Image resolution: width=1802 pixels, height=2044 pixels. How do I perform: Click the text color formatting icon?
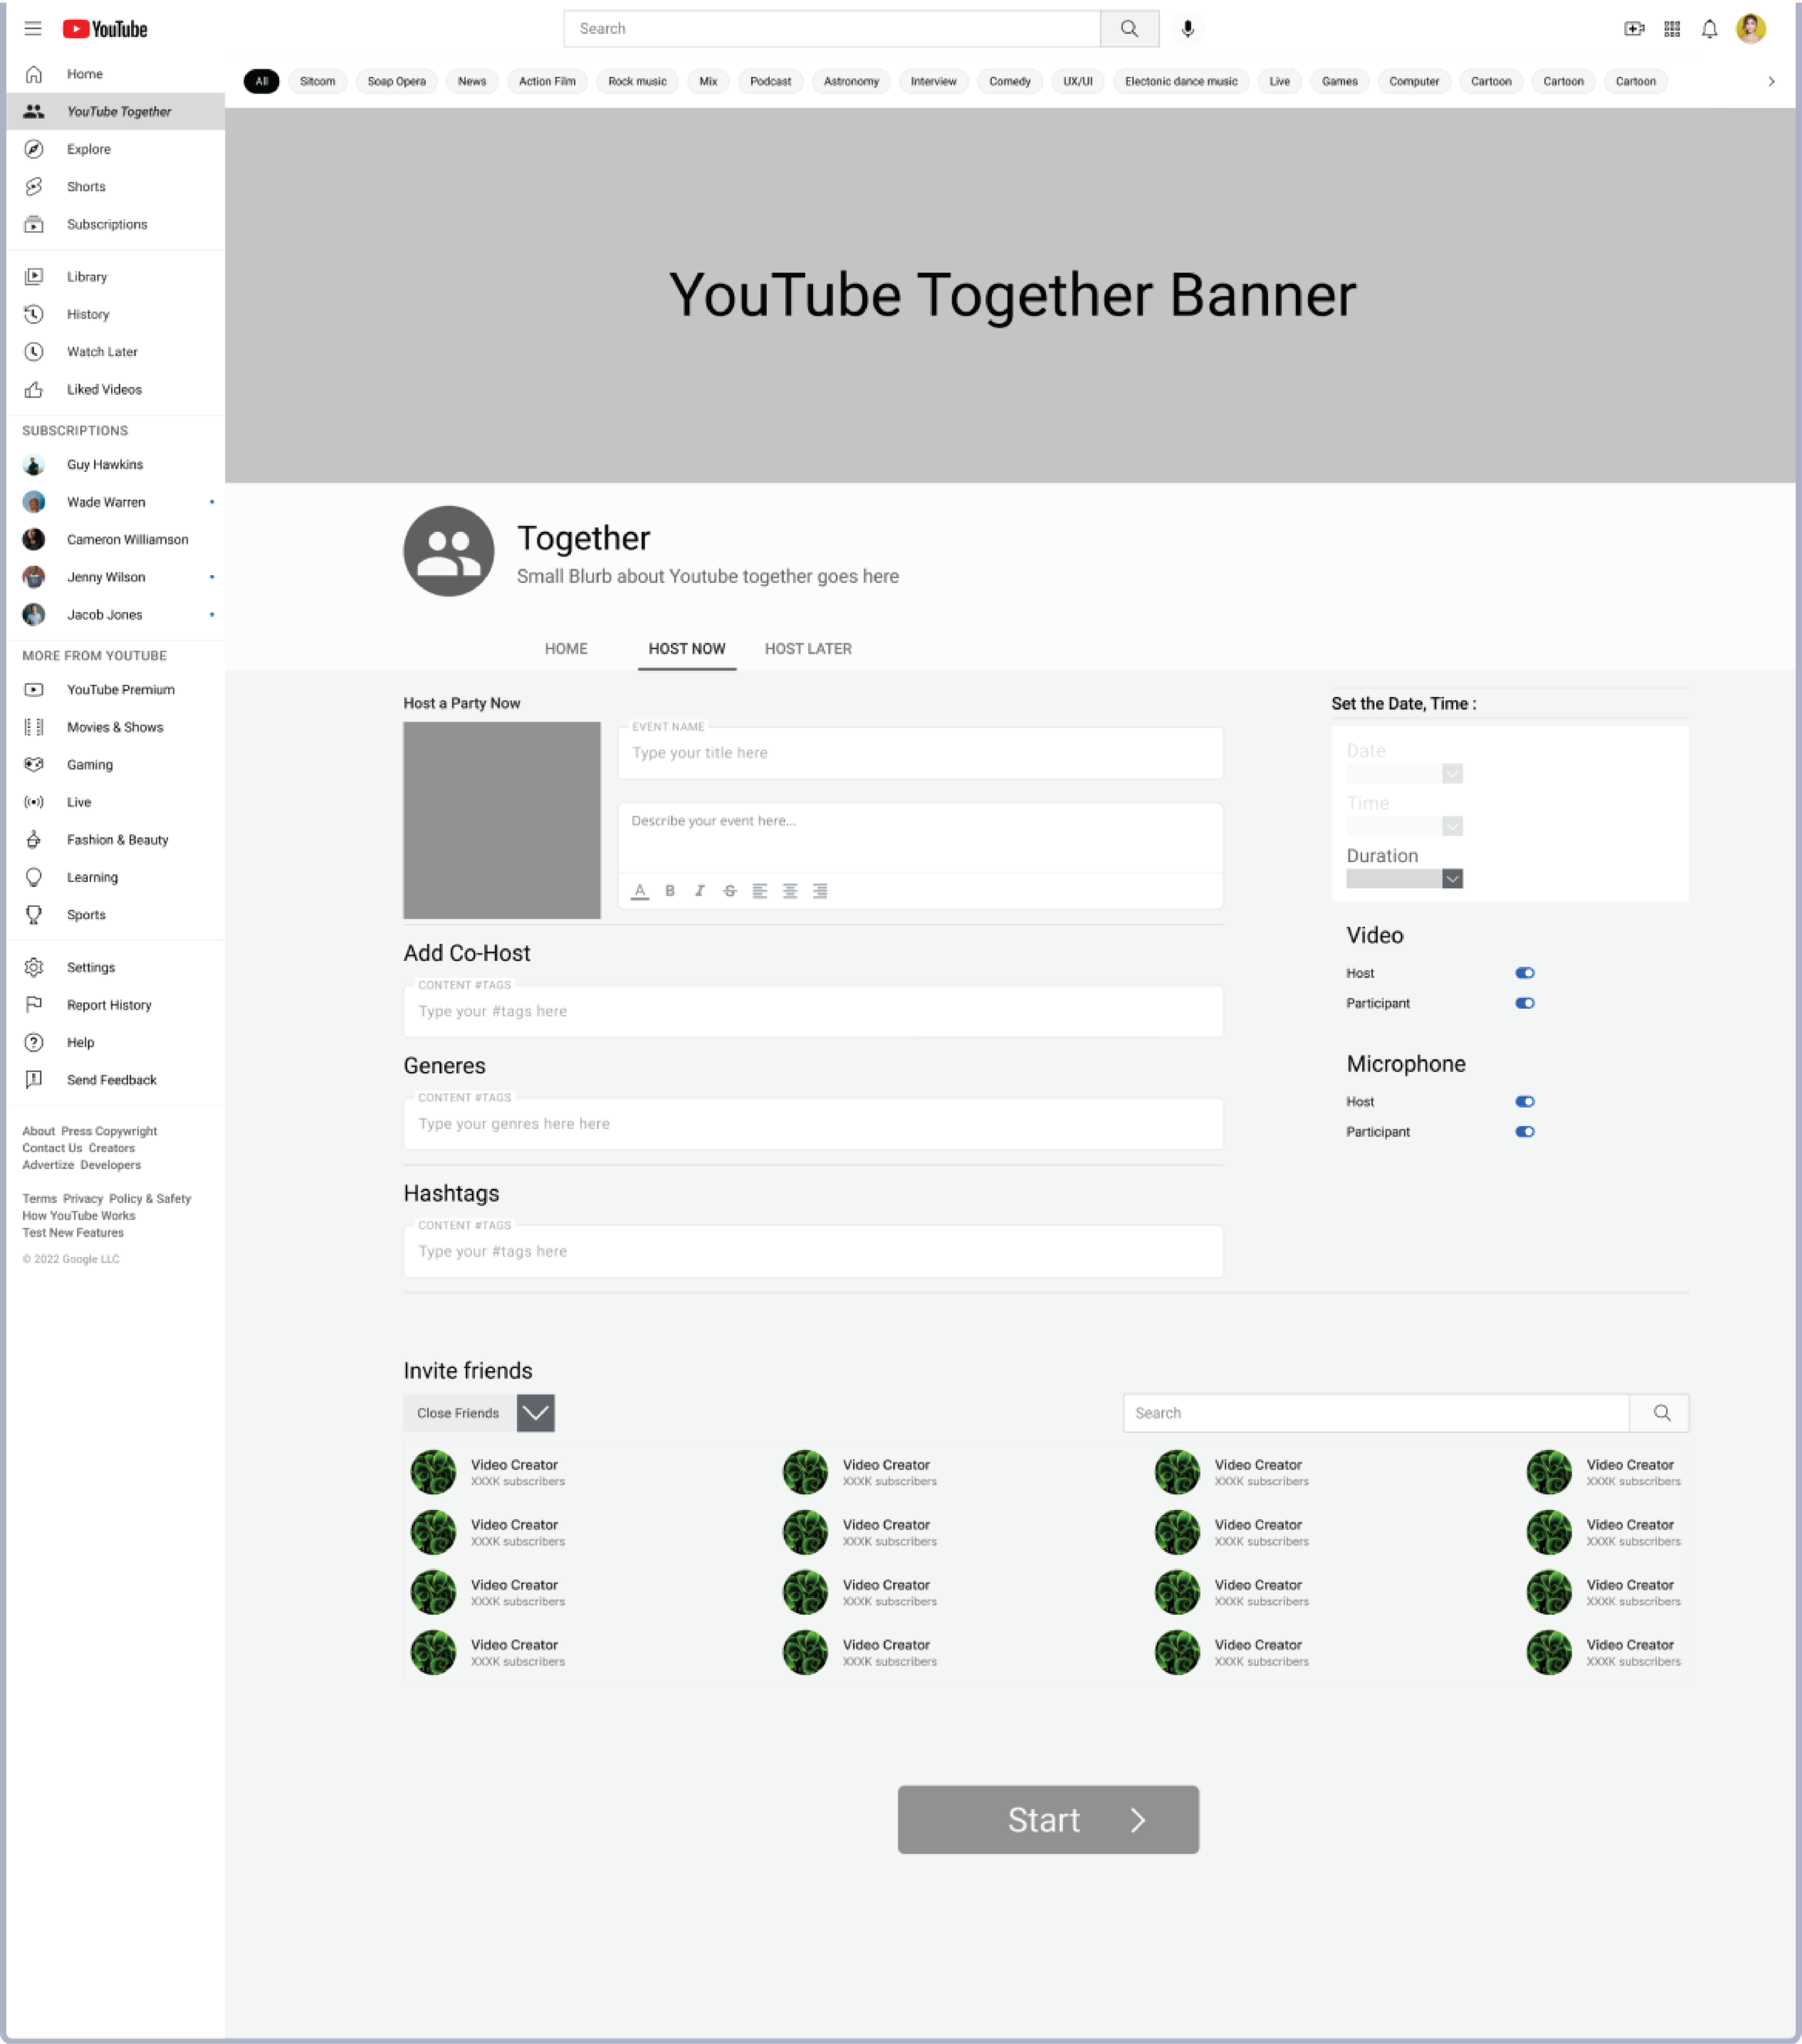click(x=640, y=891)
